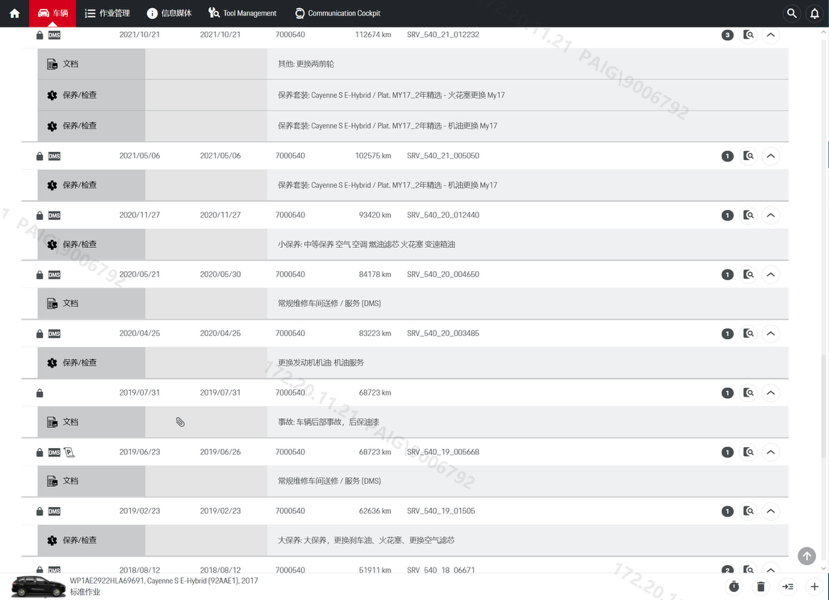The image size is (829, 600).
Task: Collapse the SRV_540_21_012232 entry
Action: tap(771, 35)
